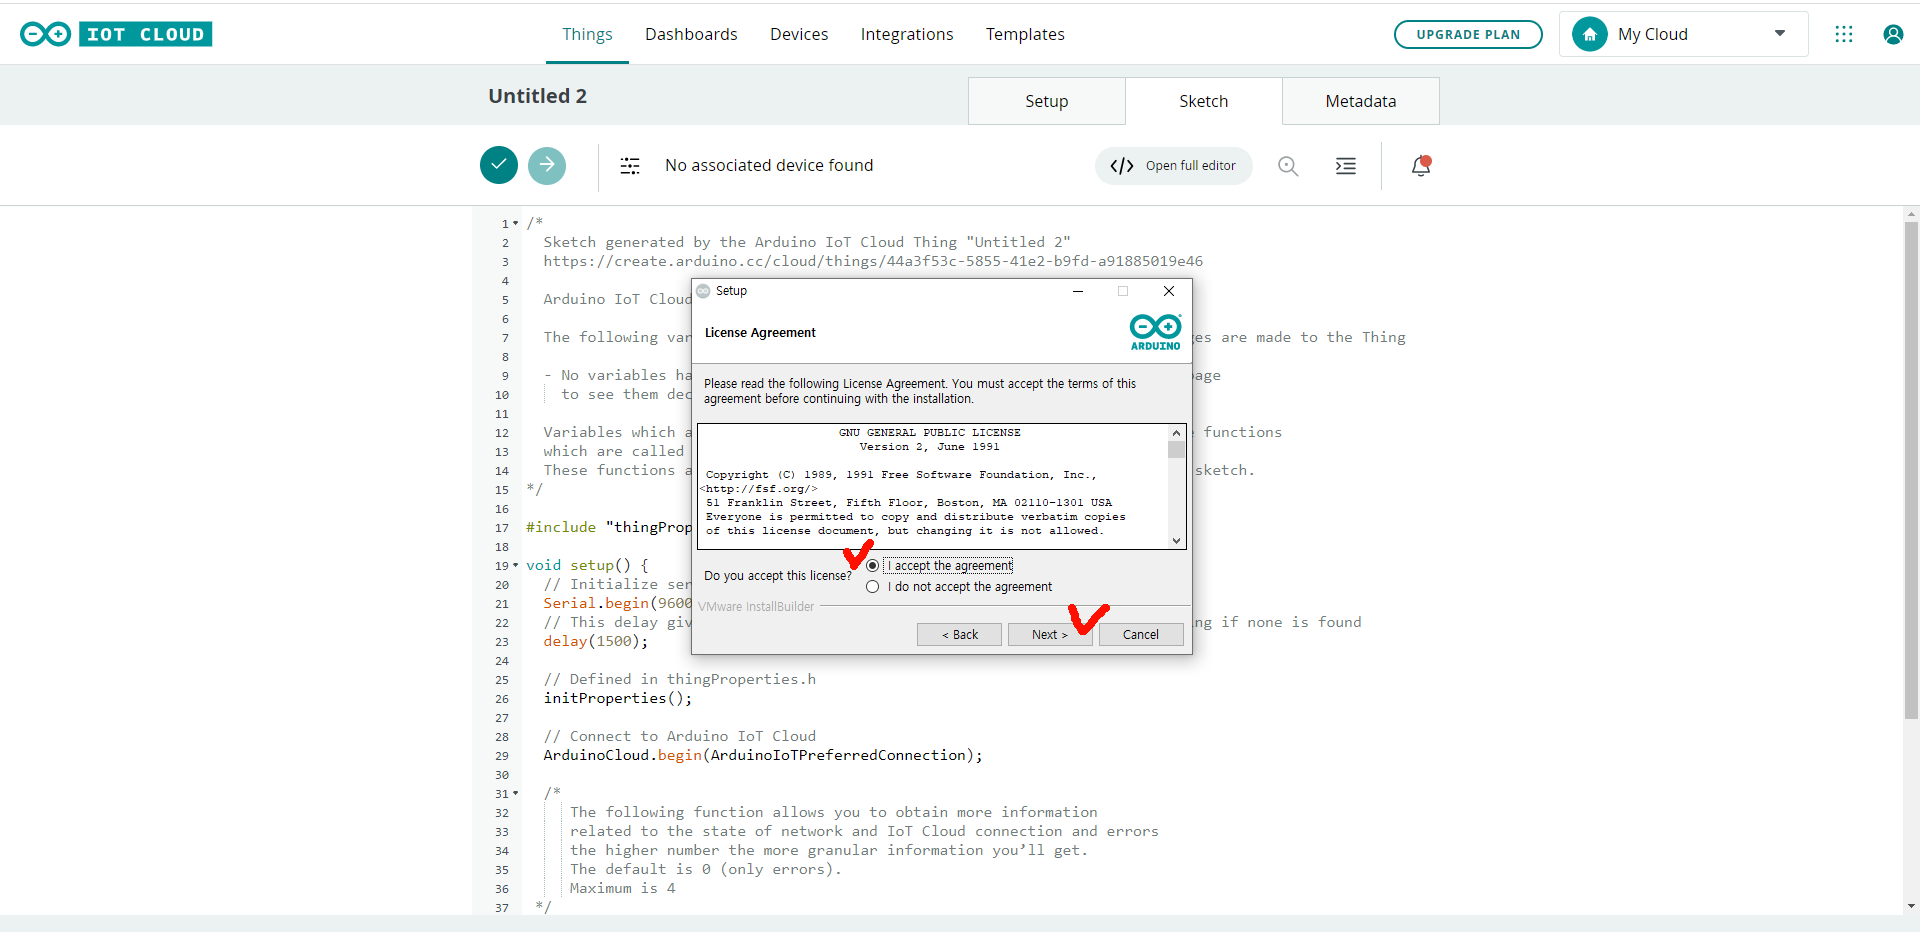
Task: Upload the sketch with the arrow button
Action: pyautogui.click(x=547, y=165)
